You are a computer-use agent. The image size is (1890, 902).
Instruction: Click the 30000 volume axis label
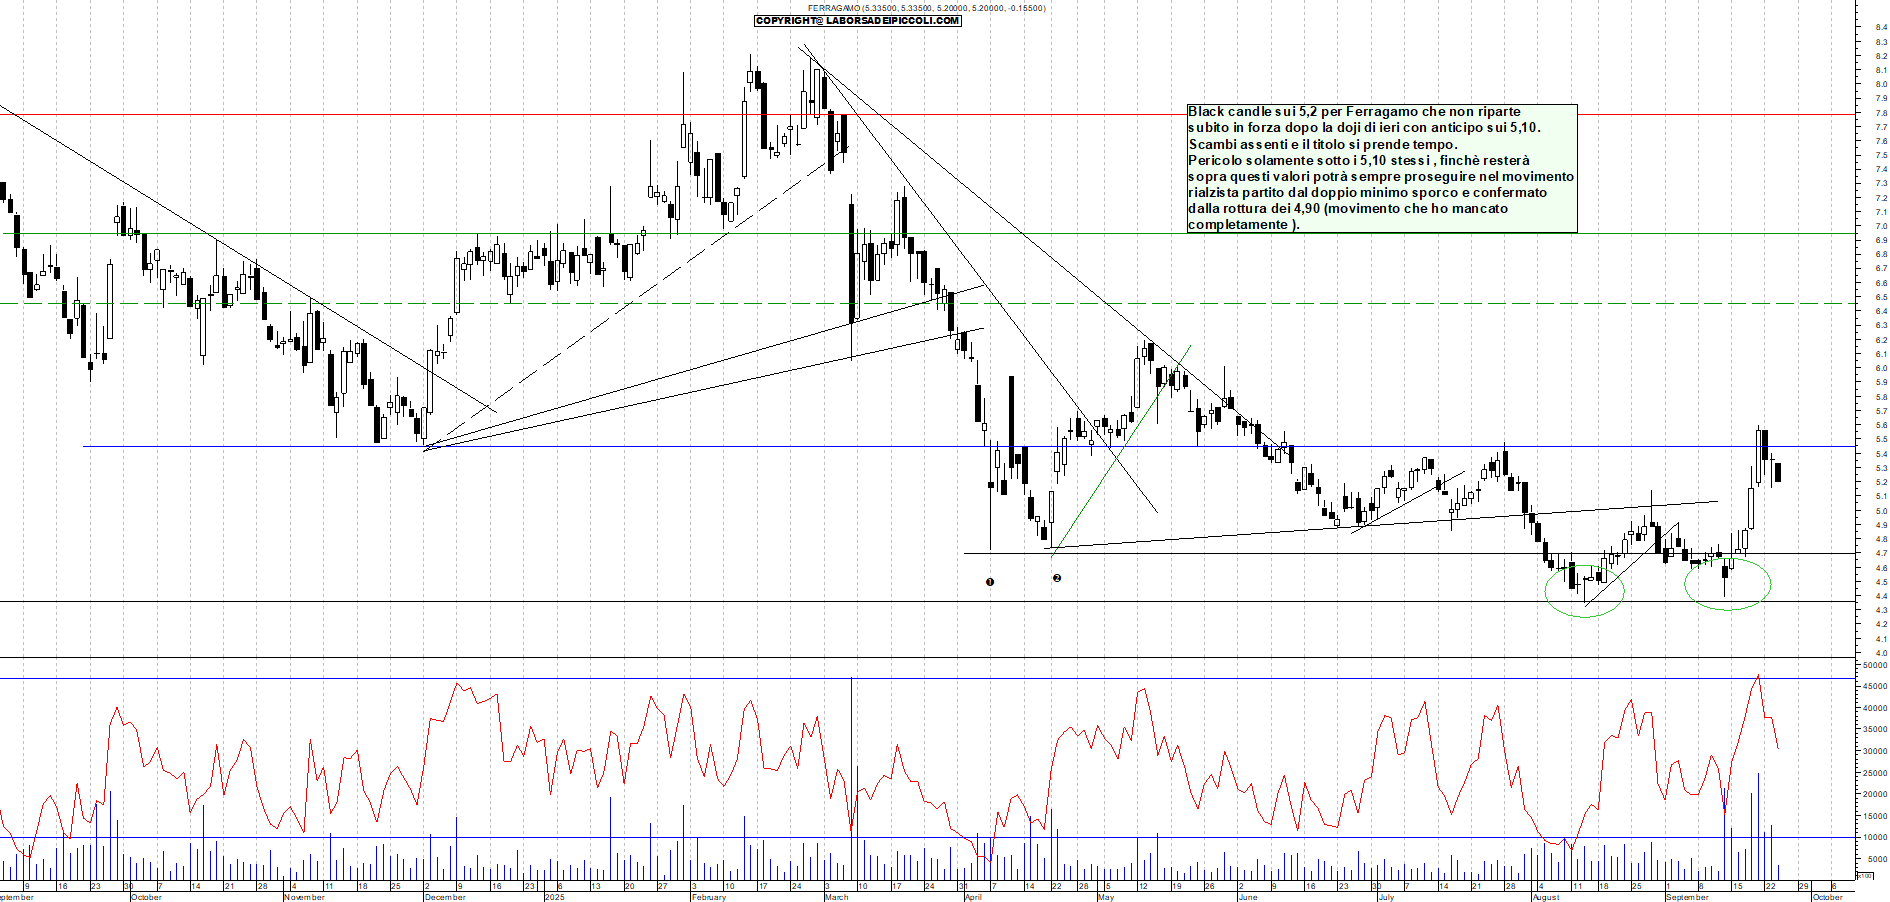(x=1875, y=751)
